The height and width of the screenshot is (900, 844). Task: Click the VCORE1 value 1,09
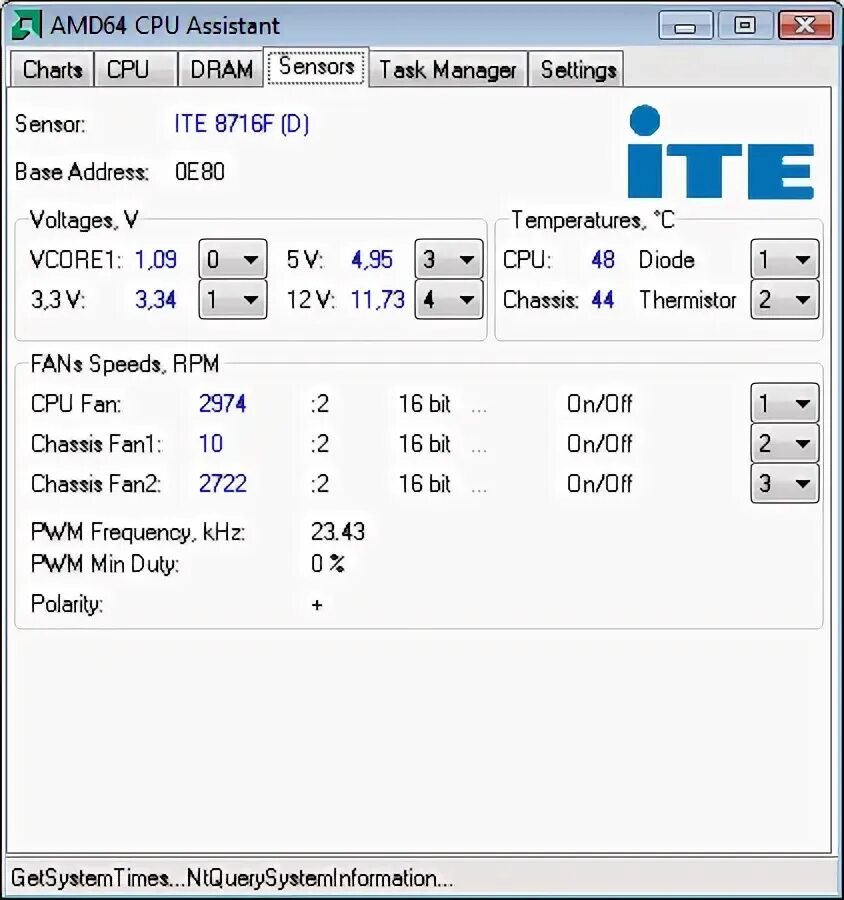(156, 260)
